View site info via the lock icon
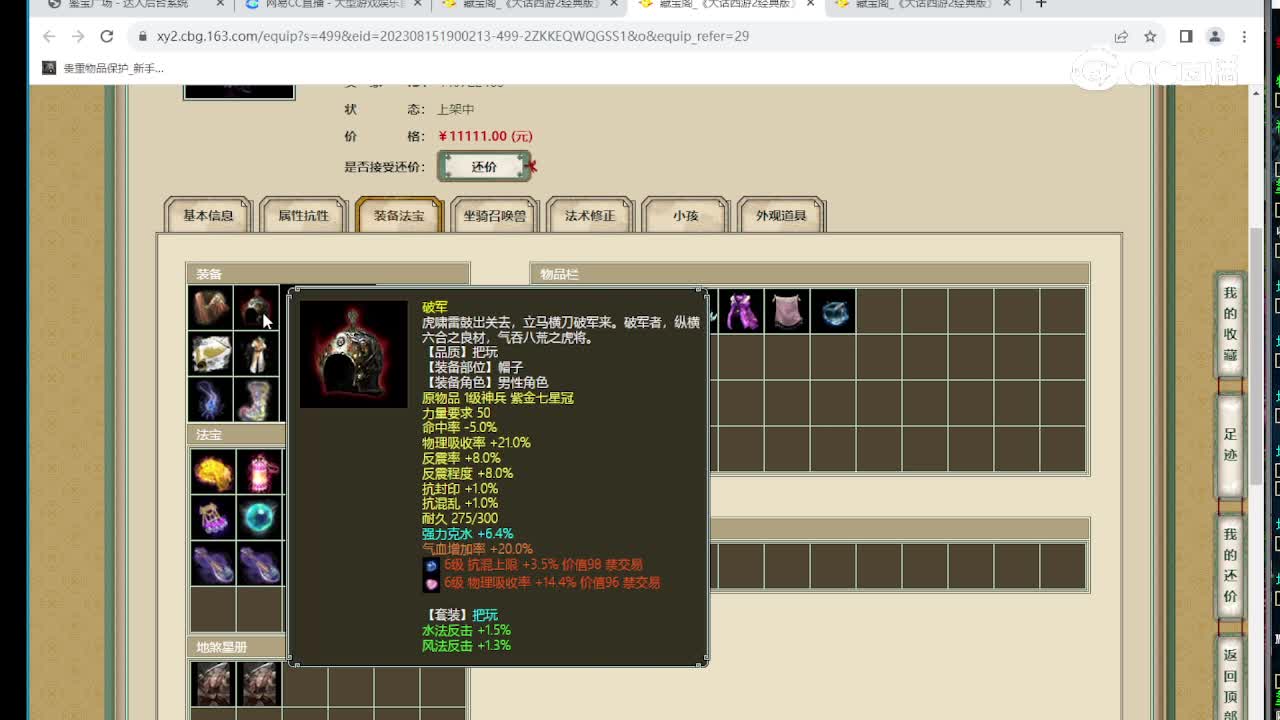Image resolution: width=1280 pixels, height=720 pixels. tap(143, 36)
